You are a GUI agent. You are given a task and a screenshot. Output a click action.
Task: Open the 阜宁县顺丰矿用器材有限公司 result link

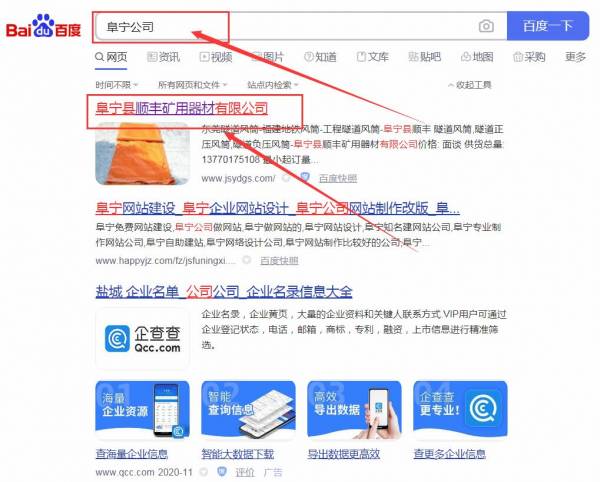(182, 108)
